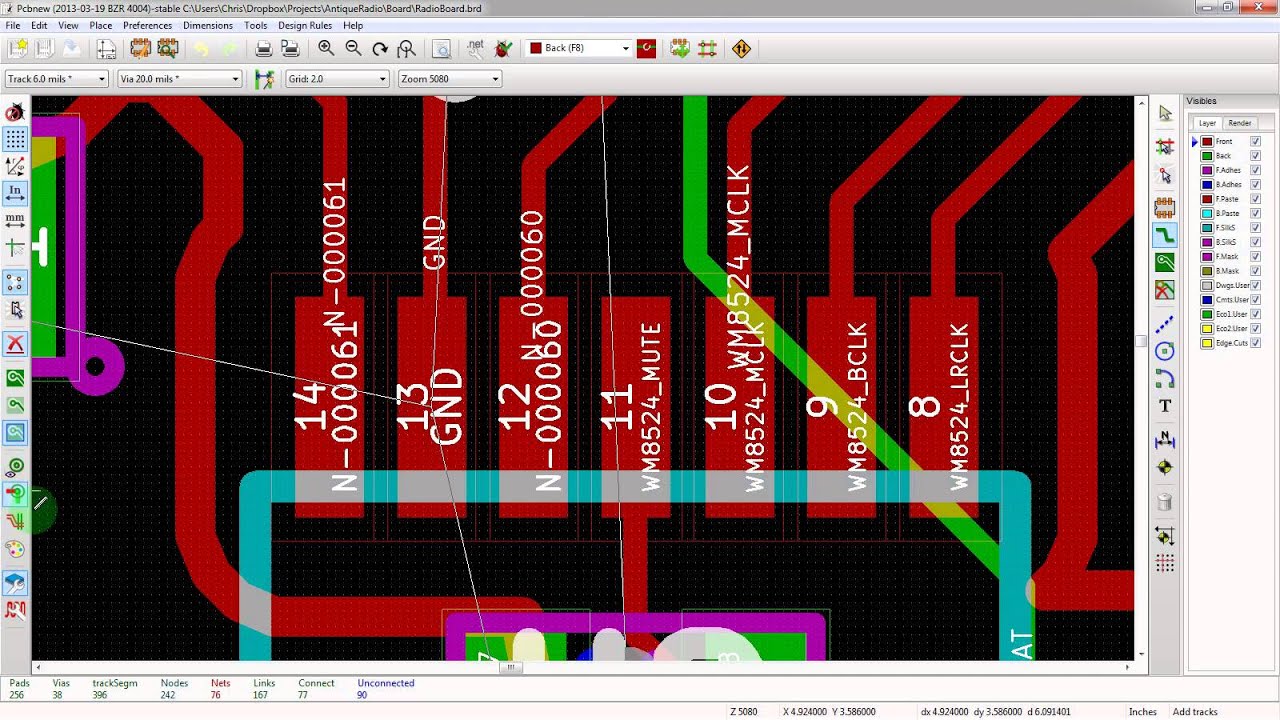Open the Place menu
The height and width of the screenshot is (720, 1280).
point(101,25)
